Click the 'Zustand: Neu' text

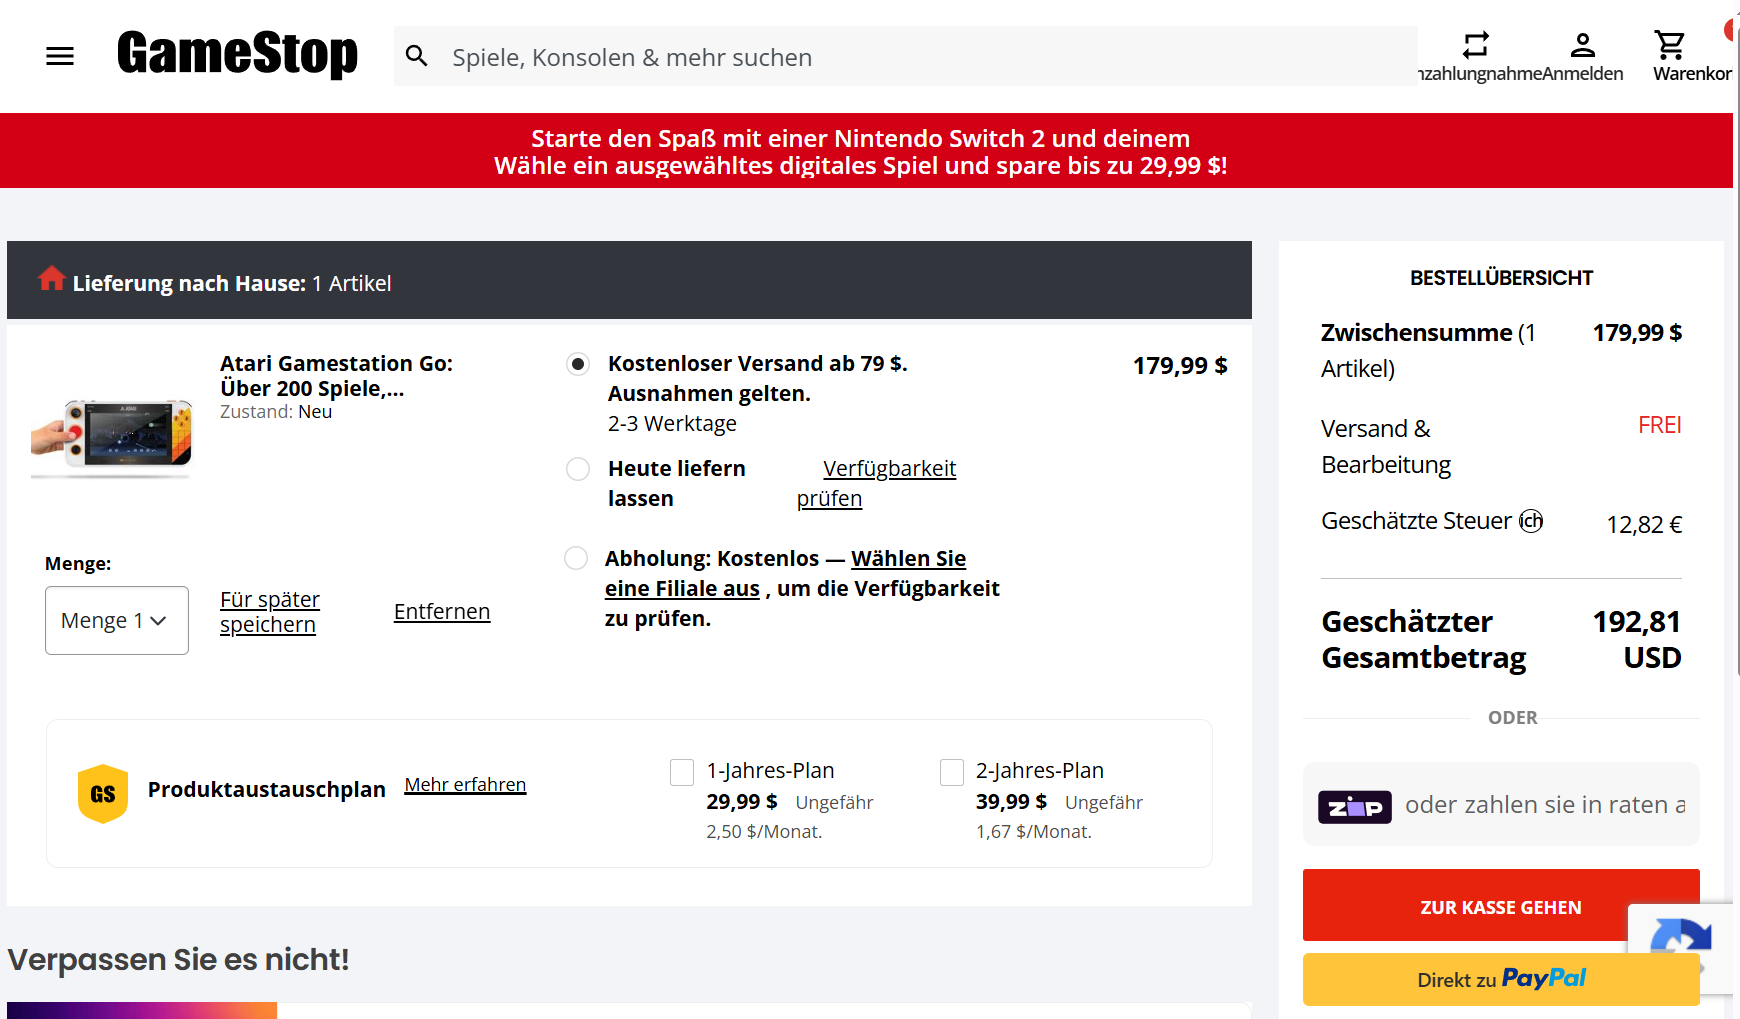pos(276,412)
